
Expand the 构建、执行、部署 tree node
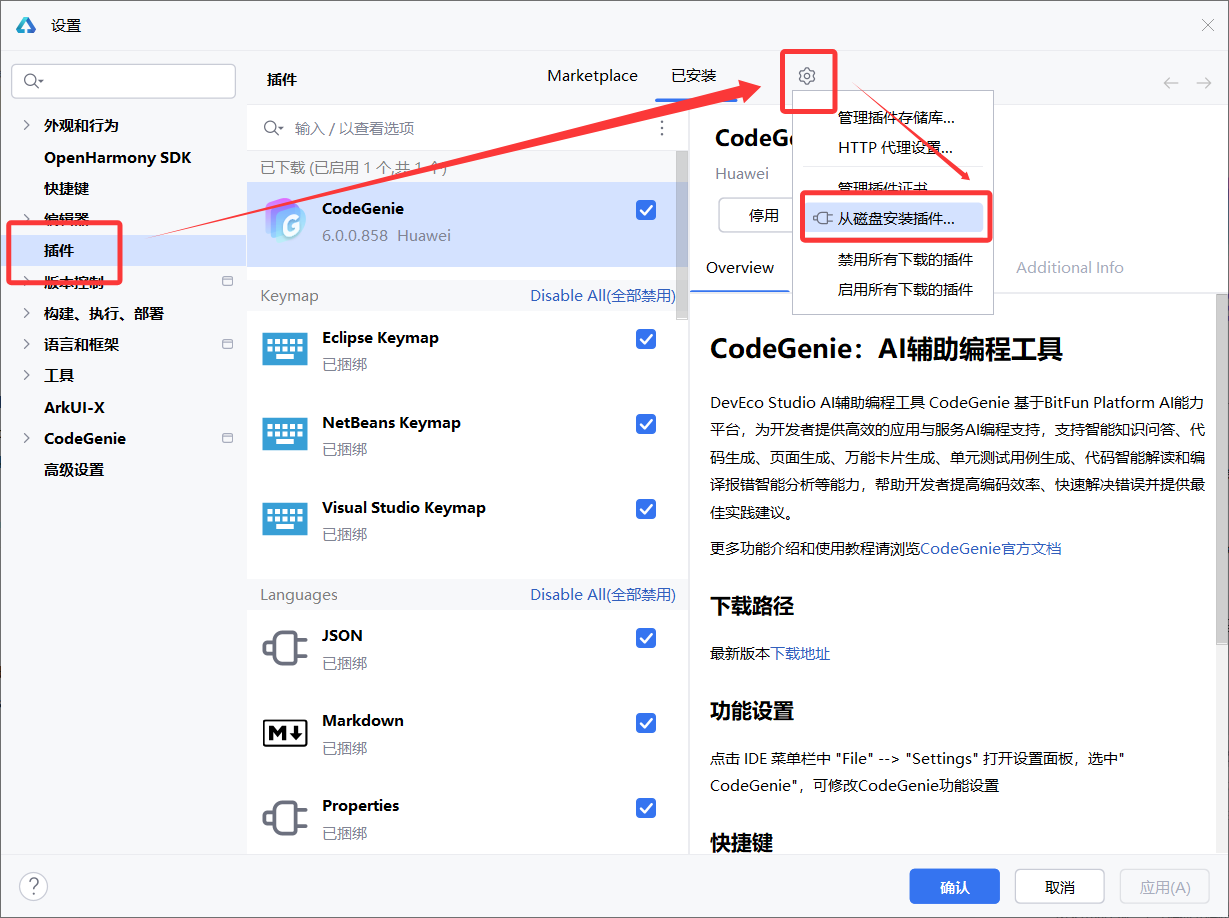click(x=26, y=313)
